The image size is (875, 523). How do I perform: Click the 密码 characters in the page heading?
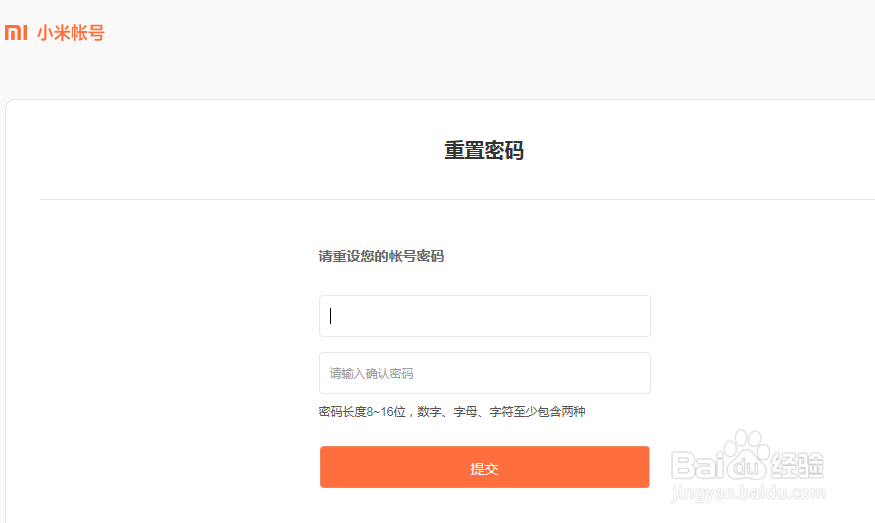click(x=504, y=150)
